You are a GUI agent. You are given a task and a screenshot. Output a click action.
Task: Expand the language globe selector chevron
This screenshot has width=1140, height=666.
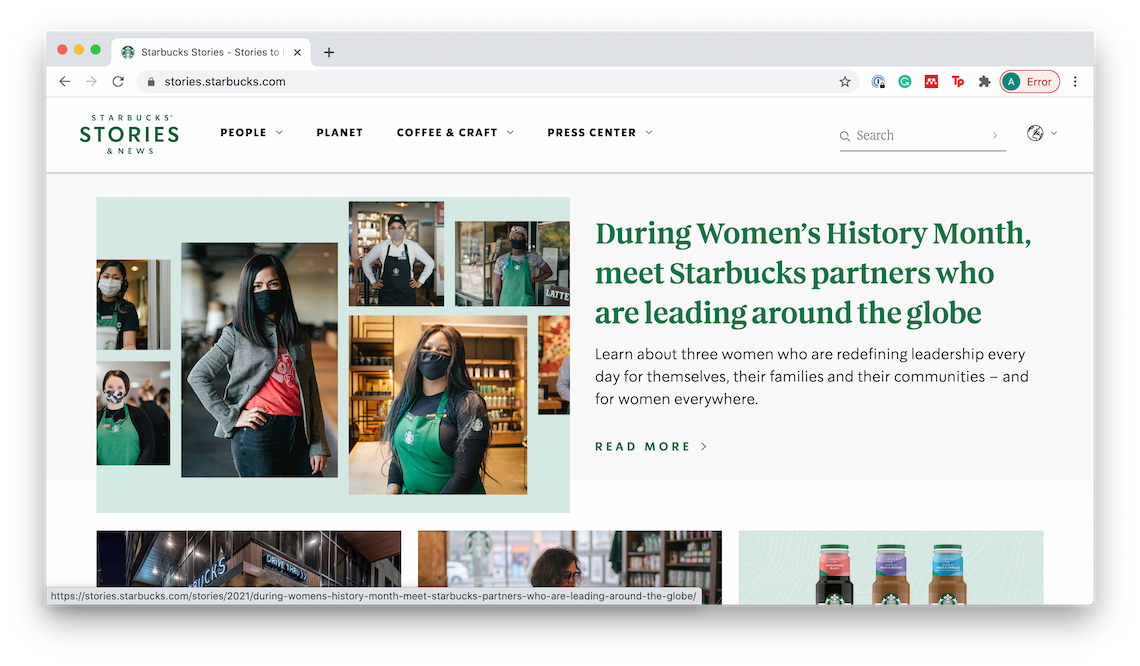point(1052,132)
